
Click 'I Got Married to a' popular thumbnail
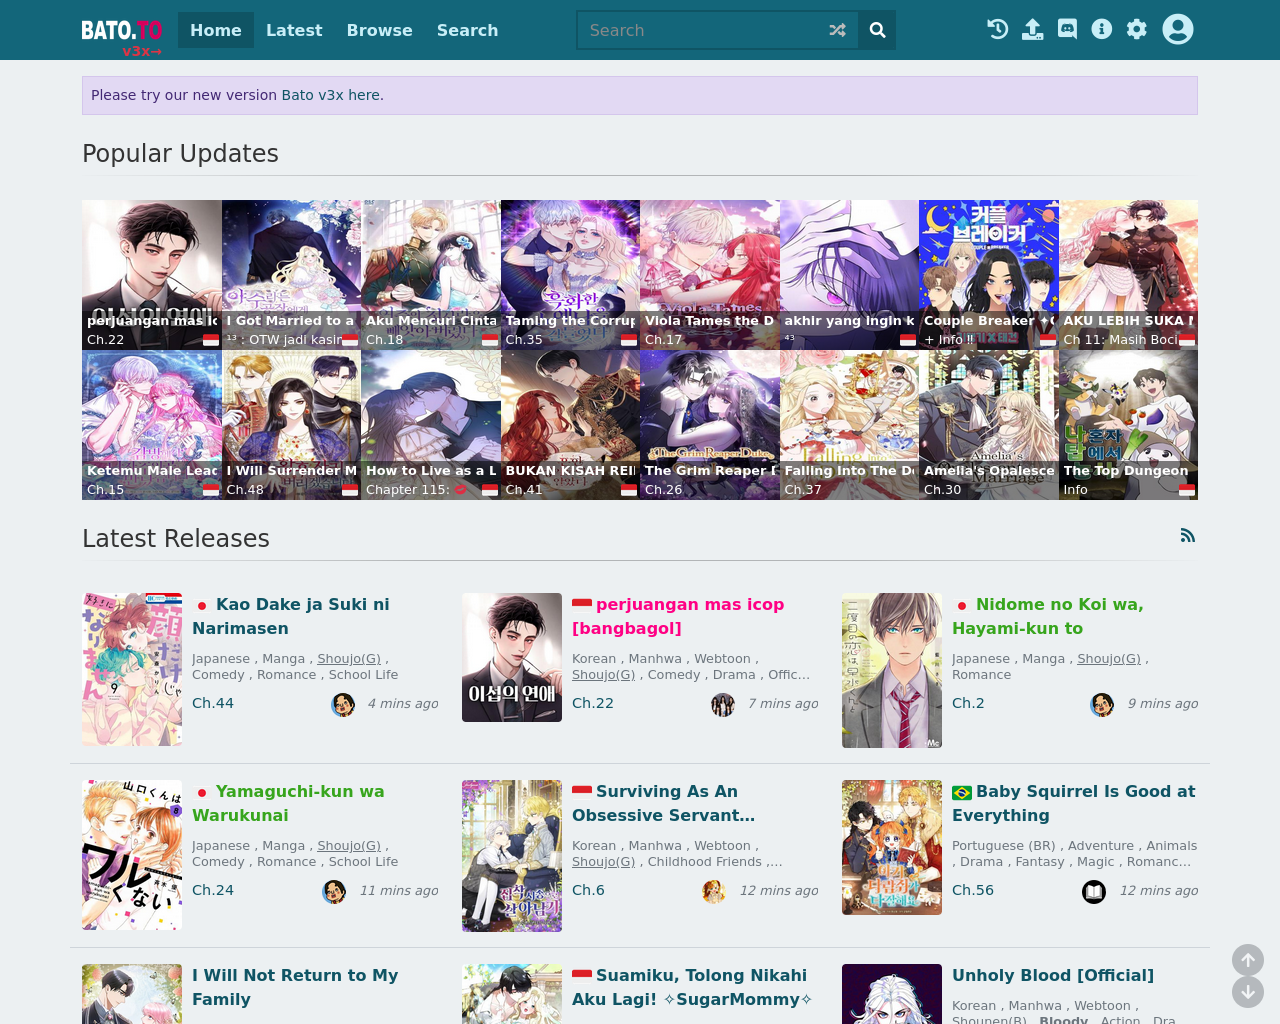291,275
